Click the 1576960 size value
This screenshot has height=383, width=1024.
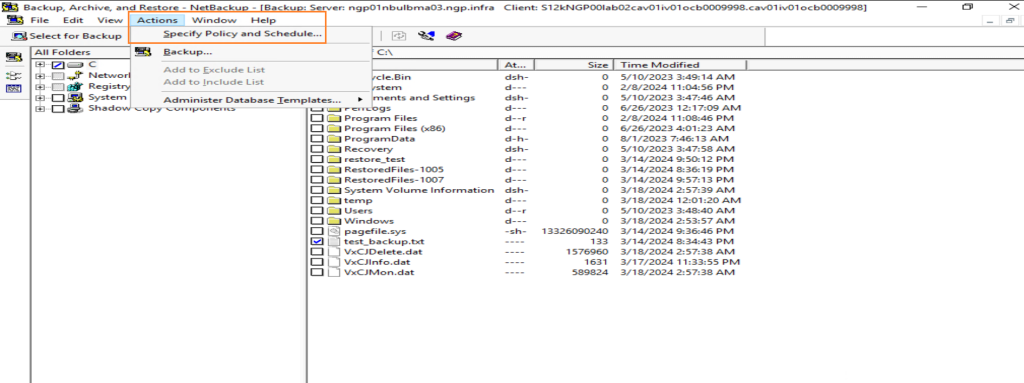pyautogui.click(x=587, y=252)
